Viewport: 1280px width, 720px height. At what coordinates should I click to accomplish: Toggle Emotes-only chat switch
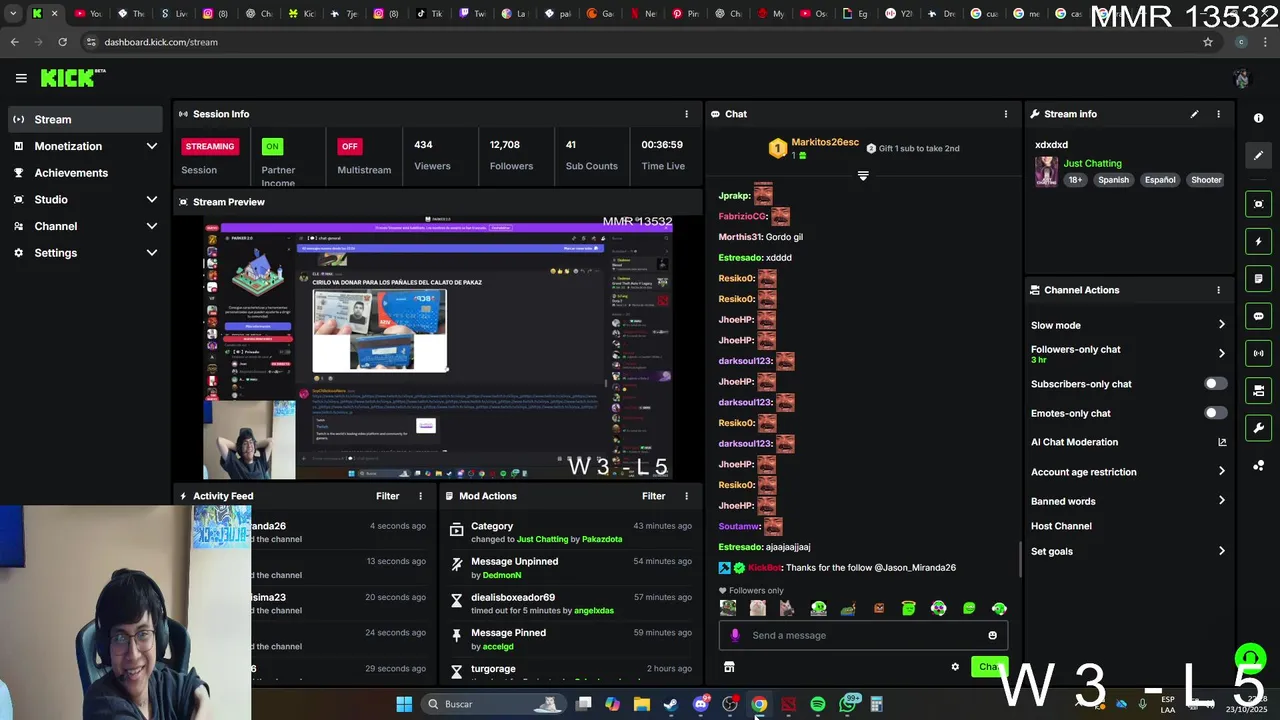tap(1215, 413)
